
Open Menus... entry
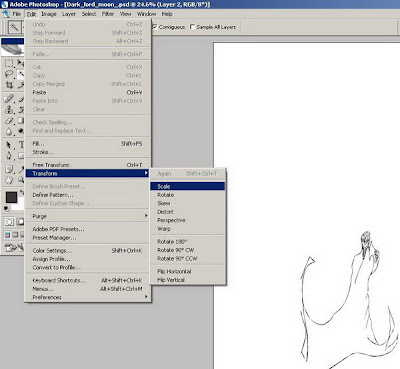(87, 289)
